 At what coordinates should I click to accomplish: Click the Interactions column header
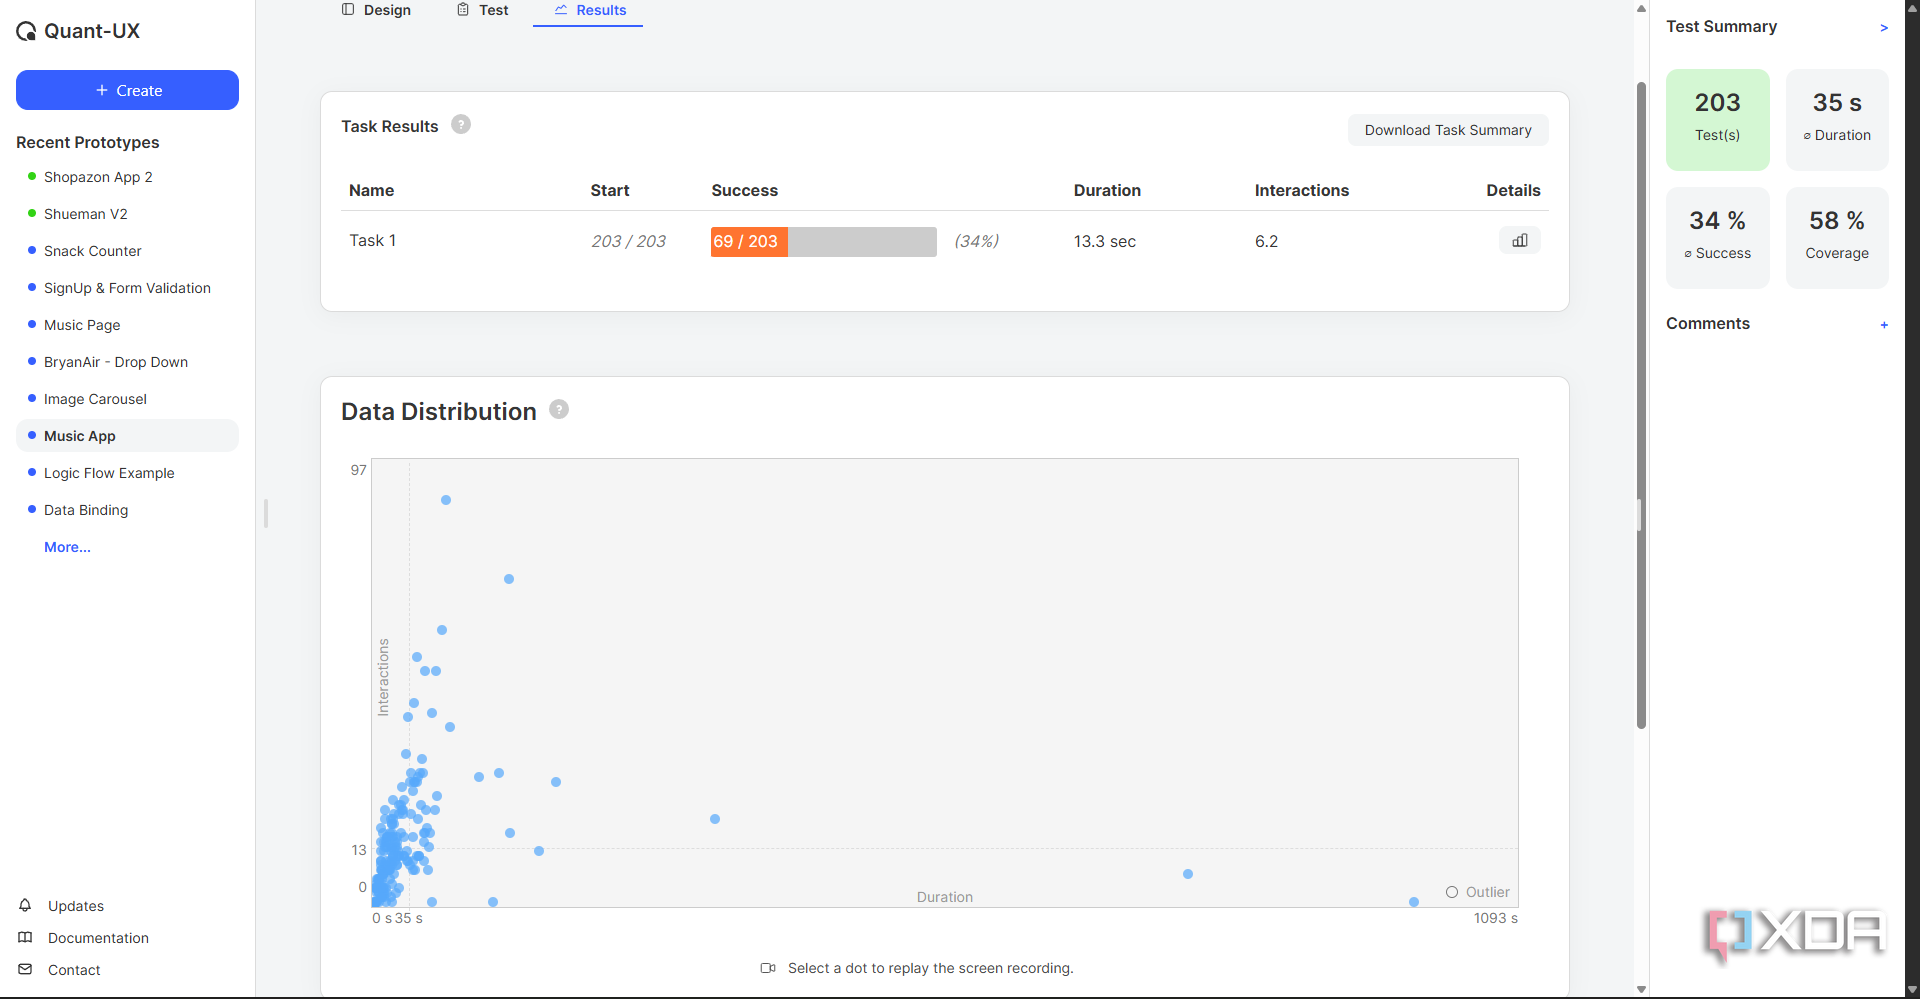coord(1301,190)
